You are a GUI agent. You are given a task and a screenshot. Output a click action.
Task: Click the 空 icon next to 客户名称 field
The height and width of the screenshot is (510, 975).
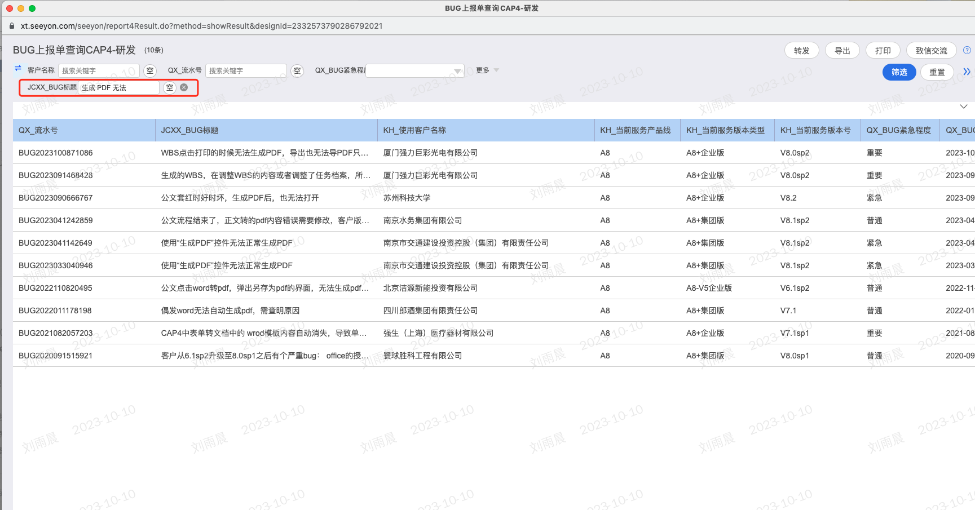tap(150, 70)
